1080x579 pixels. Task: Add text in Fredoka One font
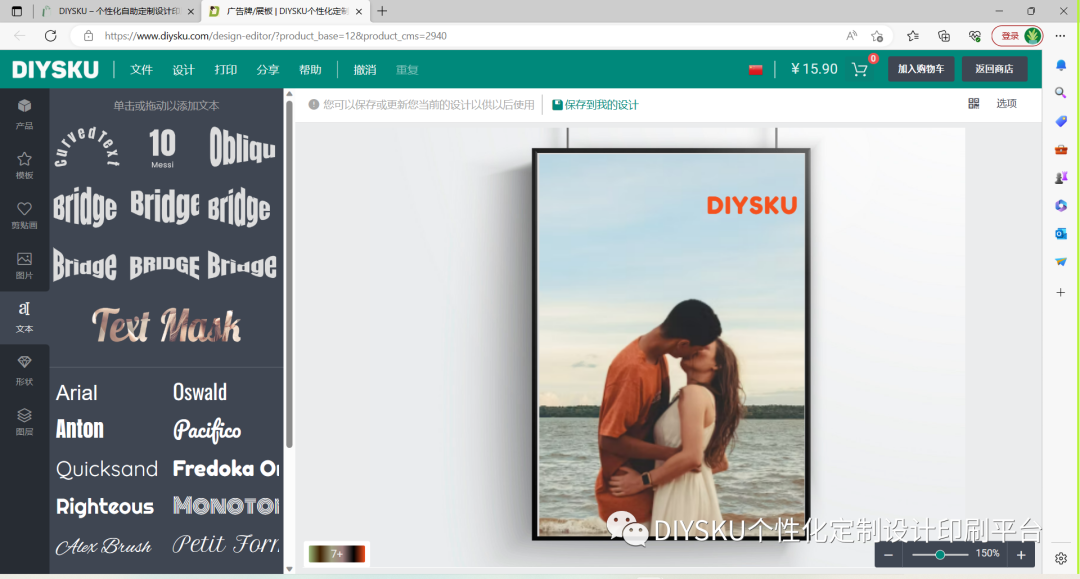(x=226, y=468)
